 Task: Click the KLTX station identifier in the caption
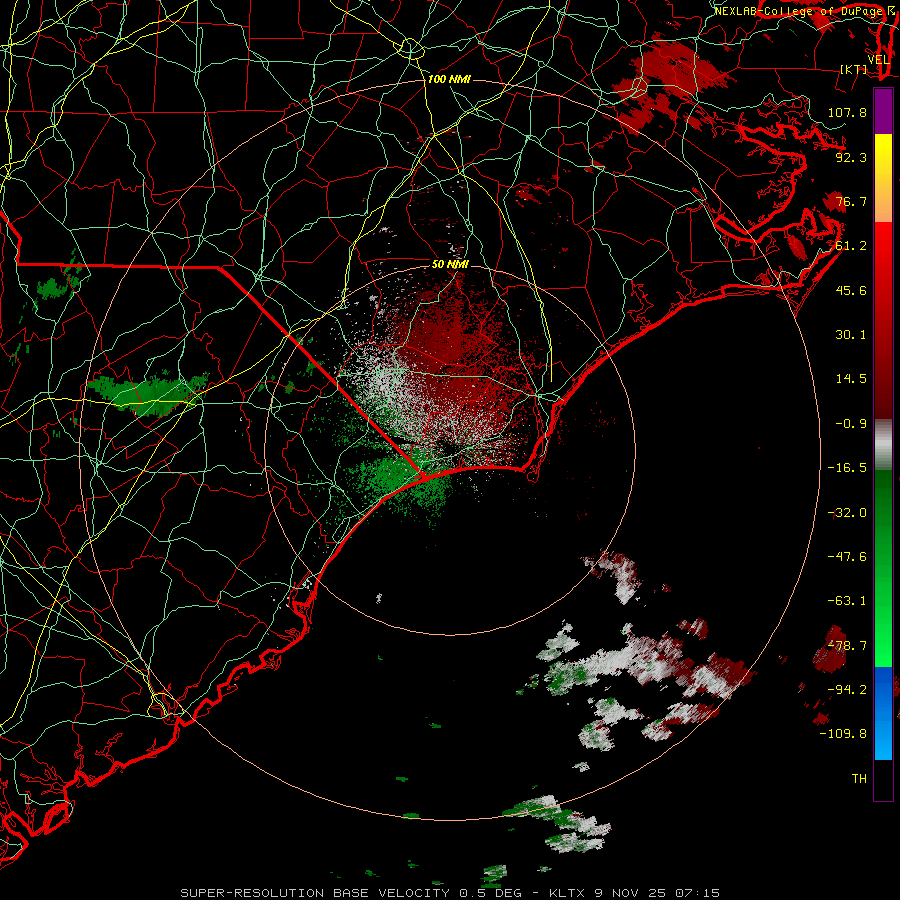tap(567, 893)
